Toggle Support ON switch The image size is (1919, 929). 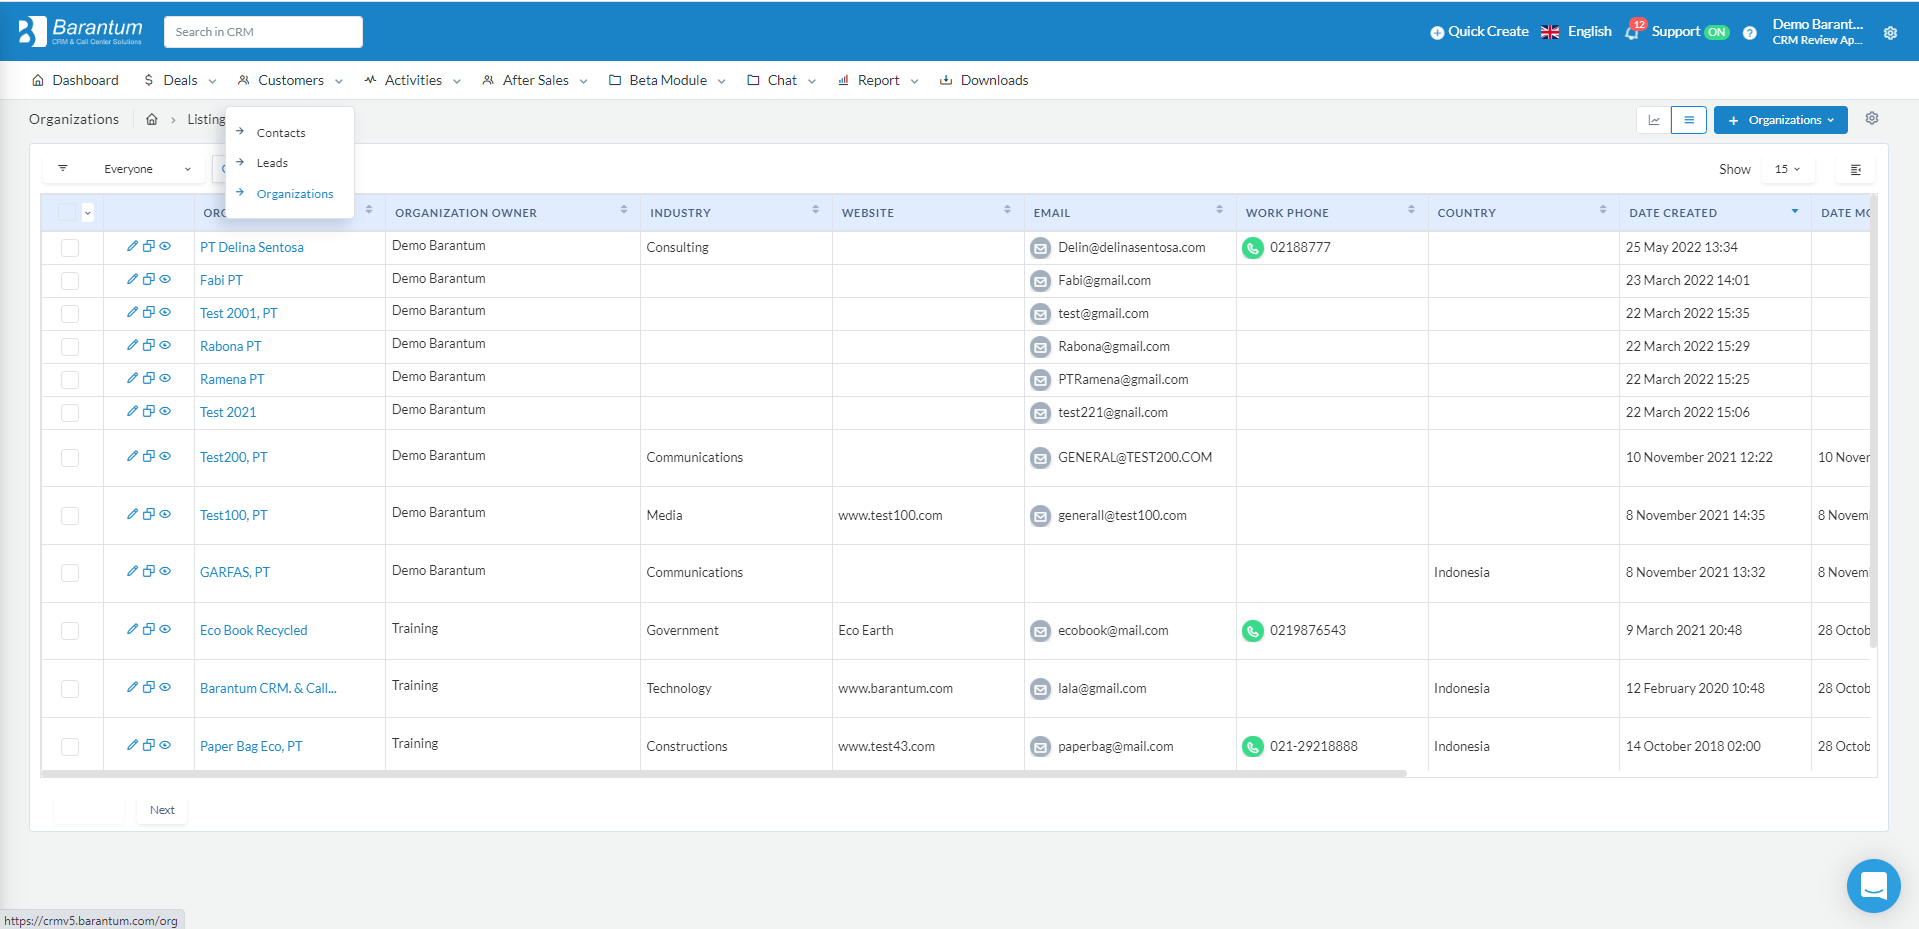point(1717,32)
